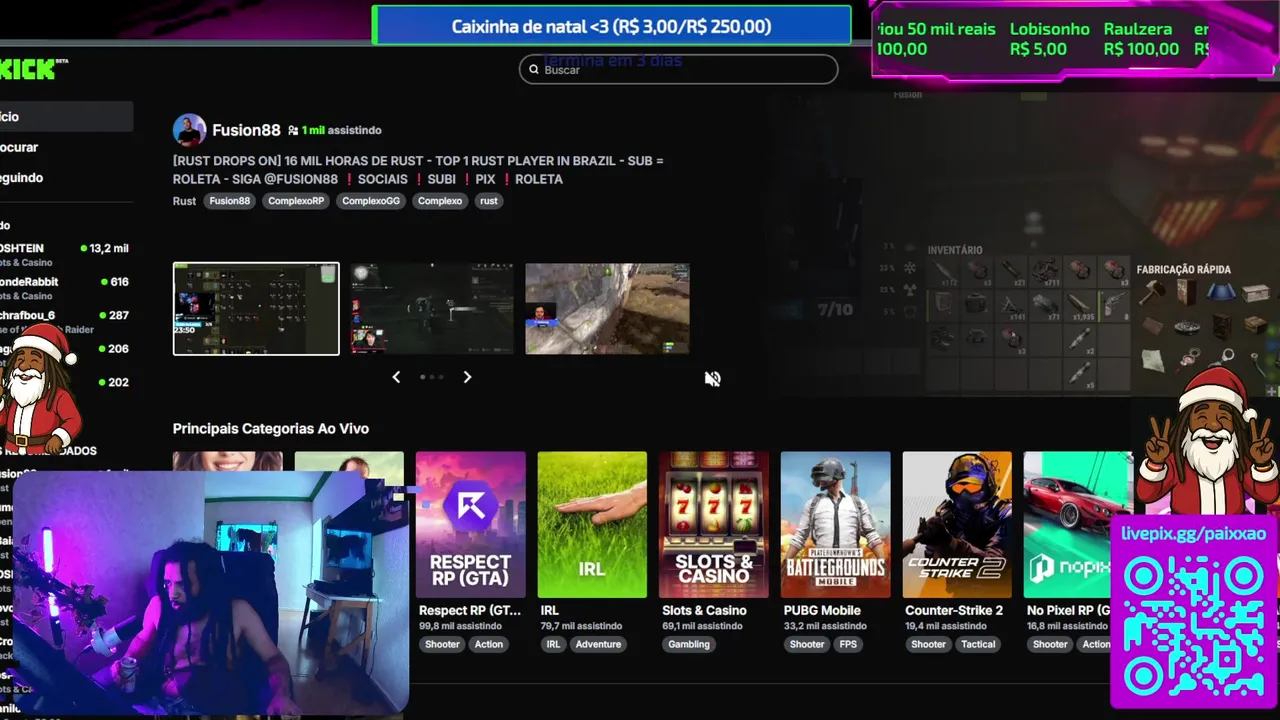Viewport: 1280px width, 720px height.
Task: Open the Respect RP (GTA) category cover
Action: coord(471,525)
